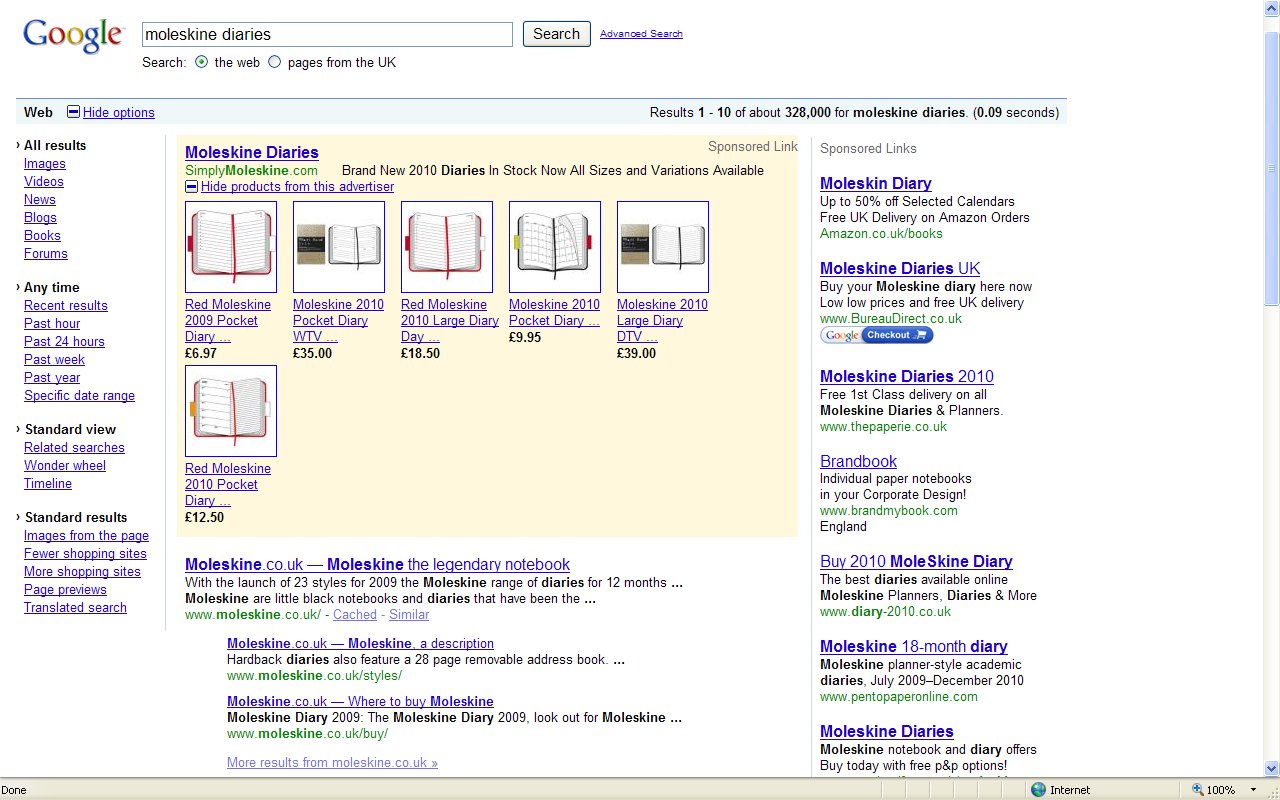
Task: Open Moleskine Diaries UK ad
Action: (900, 269)
